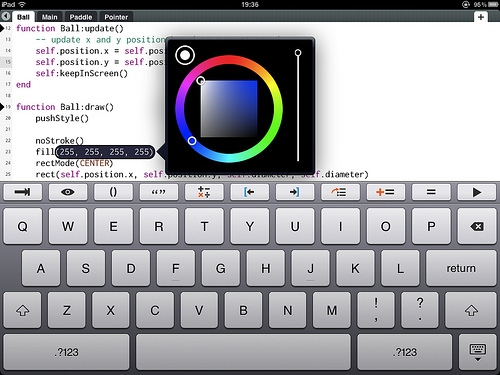Tap the Wi-Fi icon in status bar
This screenshot has height=375, width=500.
22,4
